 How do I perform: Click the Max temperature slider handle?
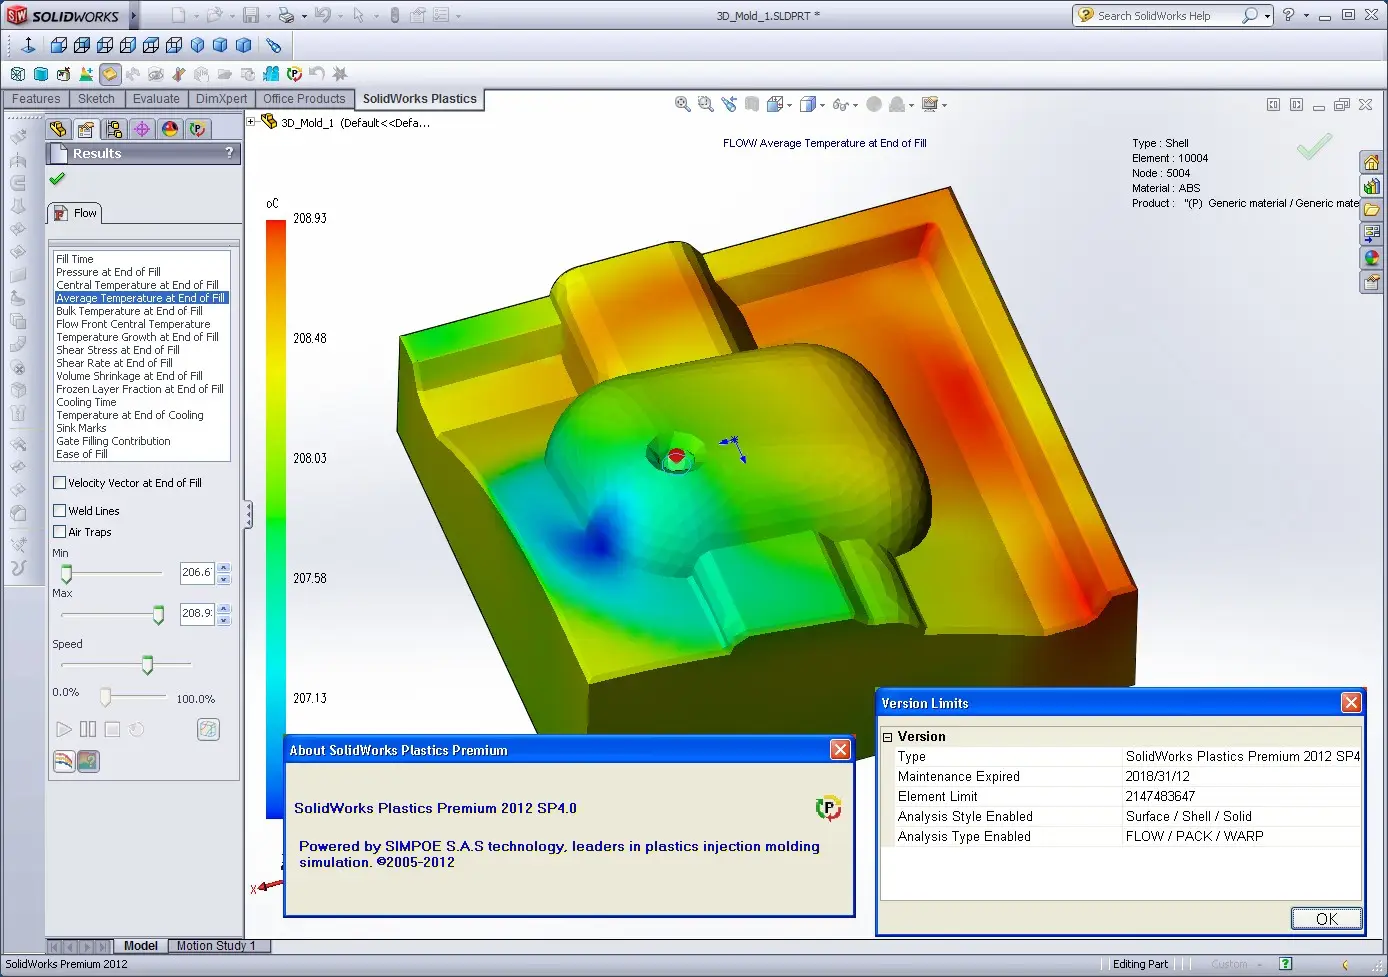[158, 615]
